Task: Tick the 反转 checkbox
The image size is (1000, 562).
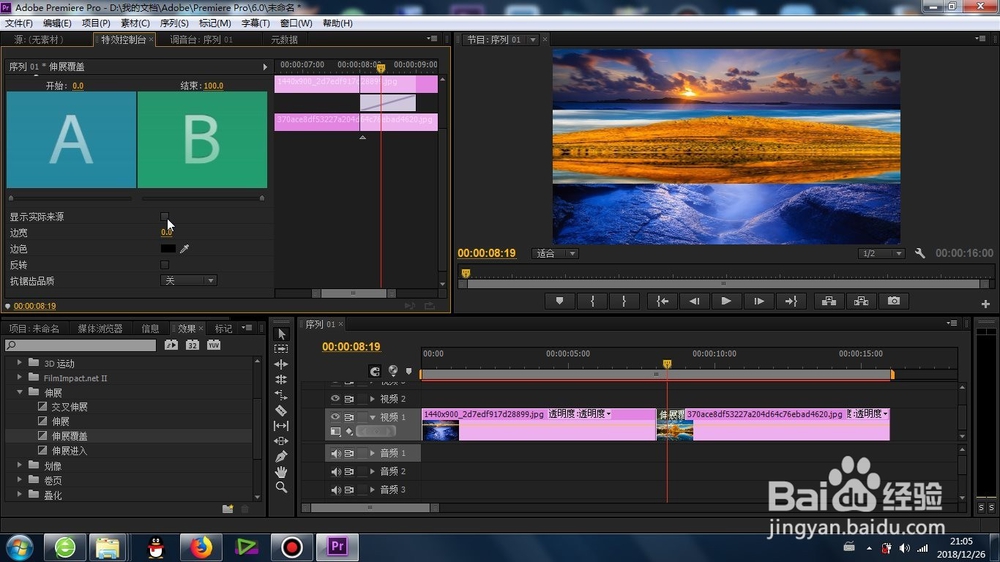Action: point(165,265)
